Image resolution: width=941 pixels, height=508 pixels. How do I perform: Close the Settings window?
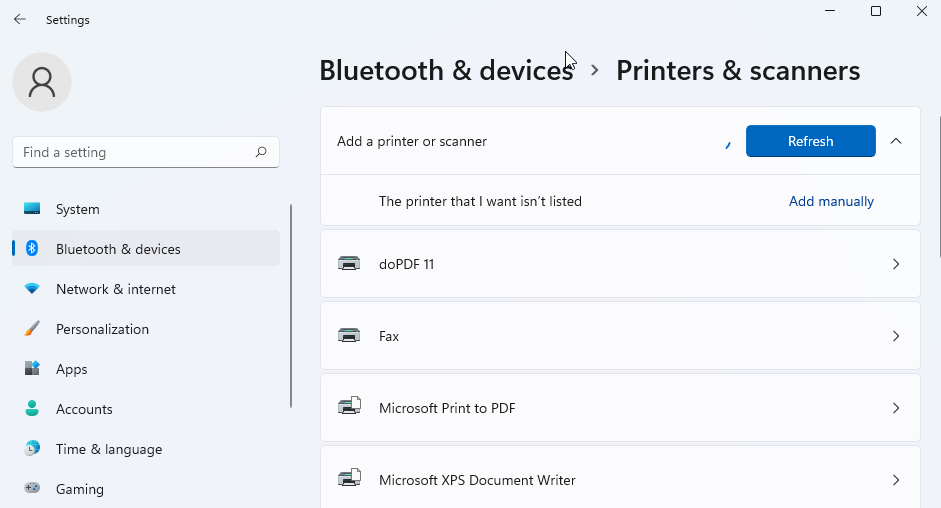click(x=922, y=11)
